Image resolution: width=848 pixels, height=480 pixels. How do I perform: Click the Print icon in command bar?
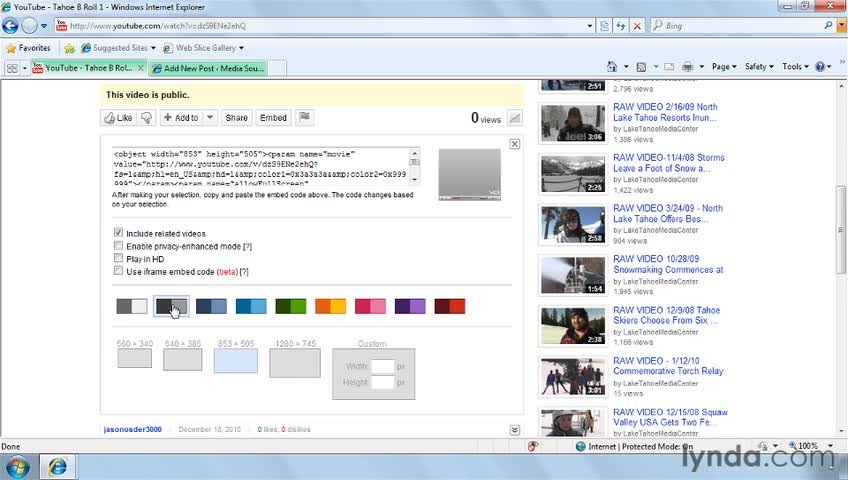pos(687,66)
